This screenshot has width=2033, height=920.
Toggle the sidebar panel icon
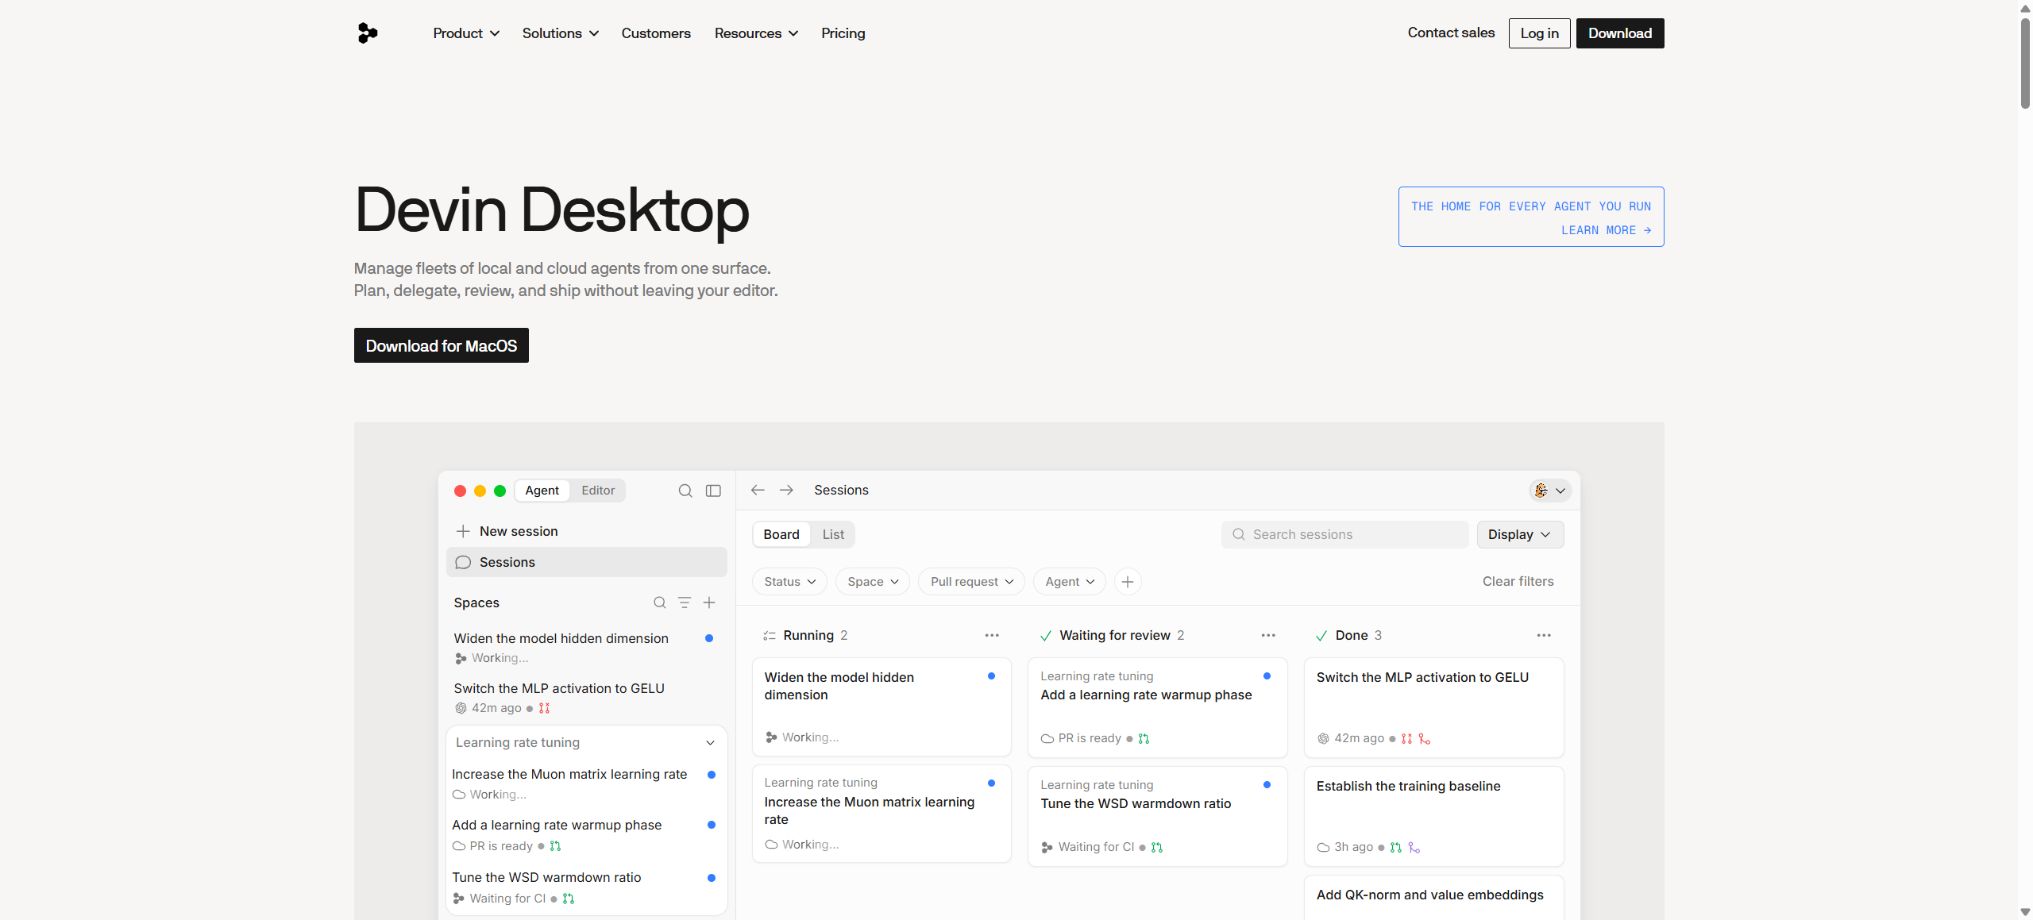pyautogui.click(x=713, y=491)
